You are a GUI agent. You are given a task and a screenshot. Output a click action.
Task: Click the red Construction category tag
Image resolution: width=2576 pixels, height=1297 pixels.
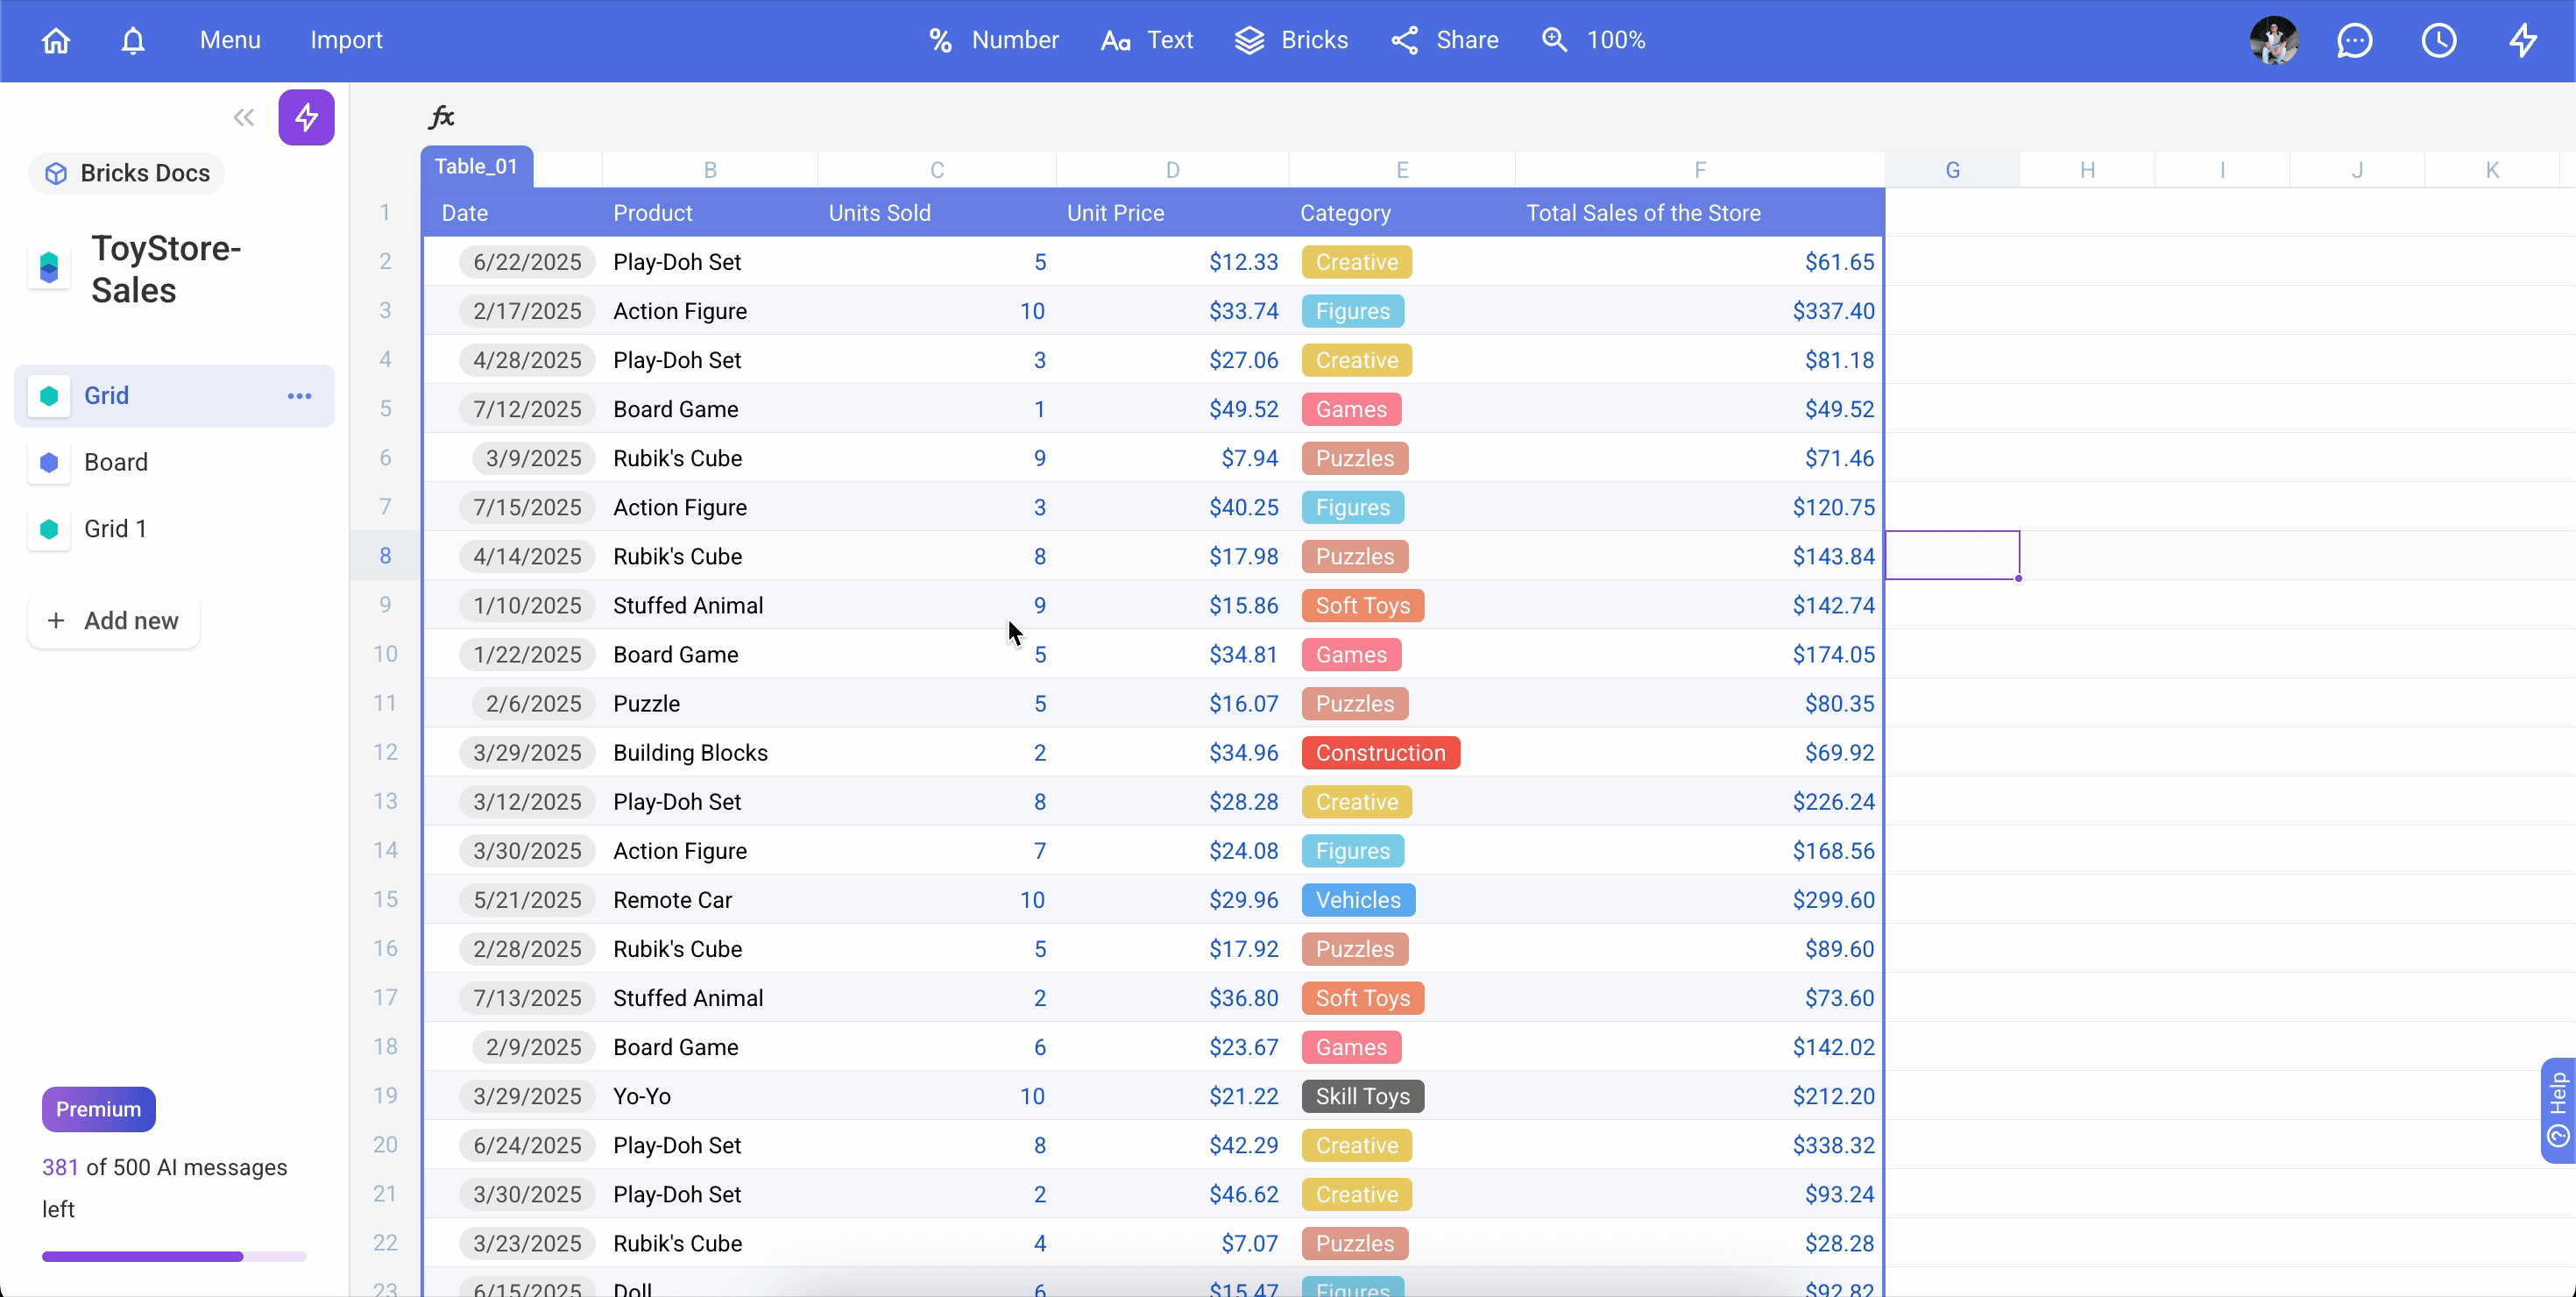click(1380, 753)
